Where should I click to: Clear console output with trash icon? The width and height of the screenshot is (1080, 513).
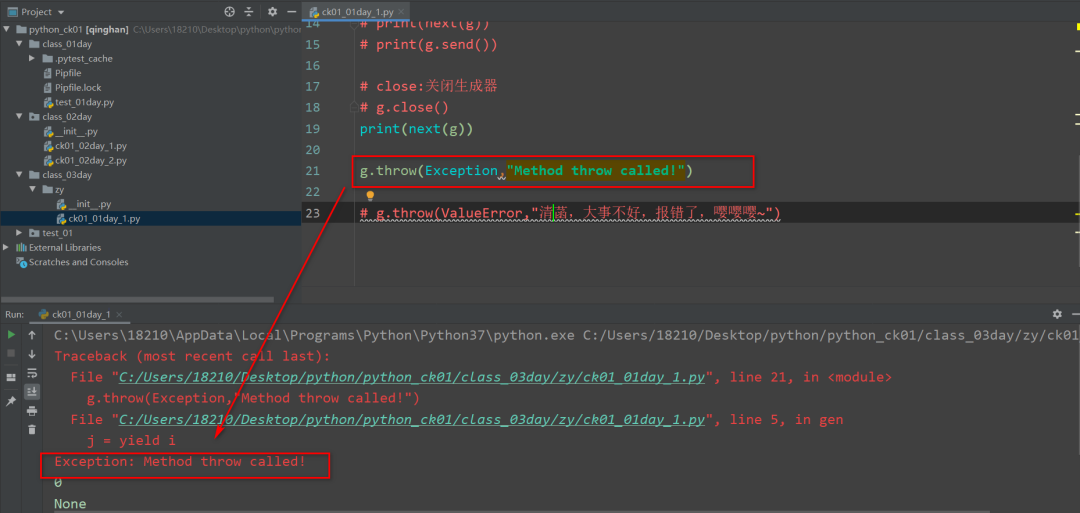tap(32, 430)
